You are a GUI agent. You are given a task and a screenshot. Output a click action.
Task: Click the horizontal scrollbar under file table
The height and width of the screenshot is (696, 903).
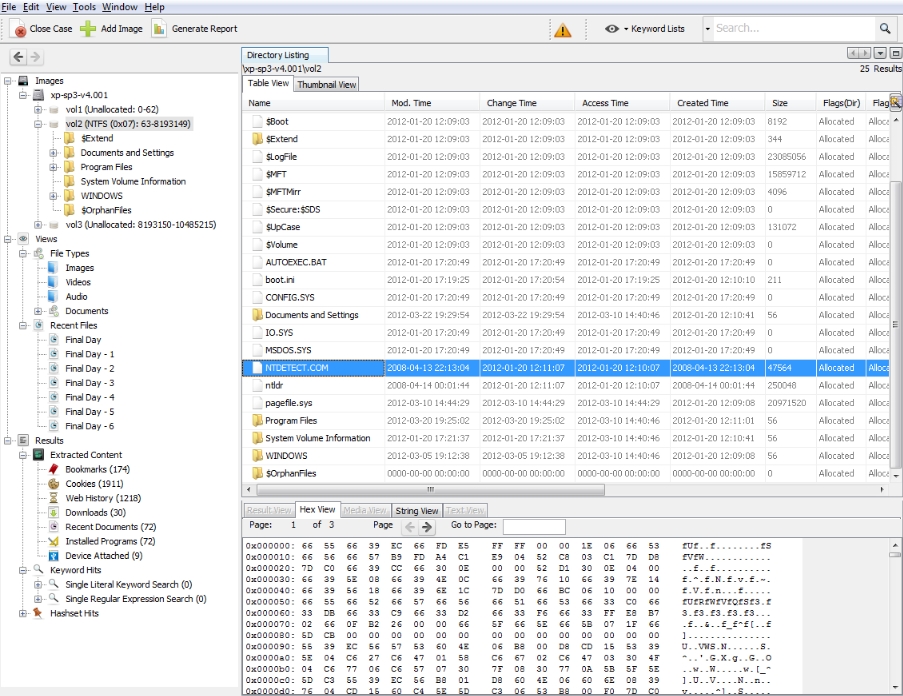pos(430,490)
